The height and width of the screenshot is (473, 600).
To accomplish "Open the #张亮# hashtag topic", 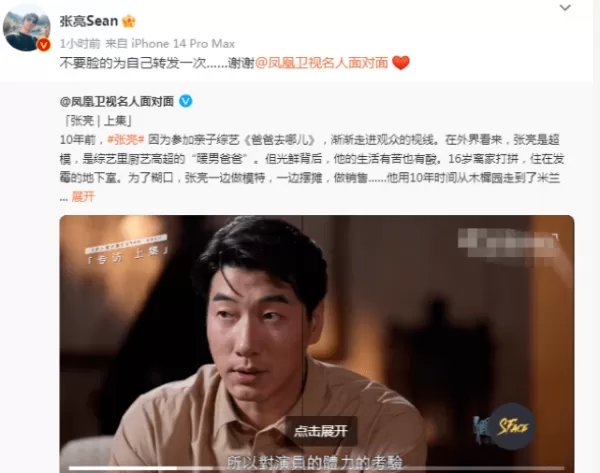I will [126, 140].
